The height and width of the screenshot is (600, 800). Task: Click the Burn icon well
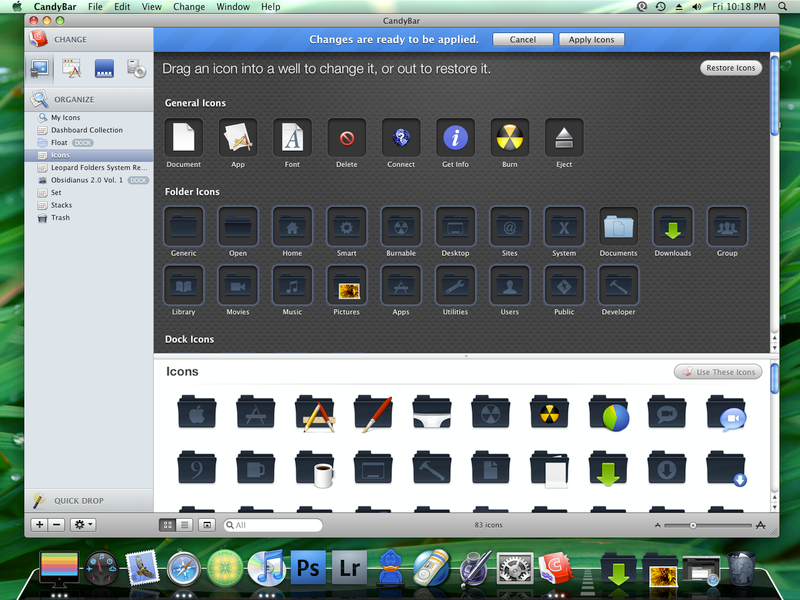coord(510,138)
